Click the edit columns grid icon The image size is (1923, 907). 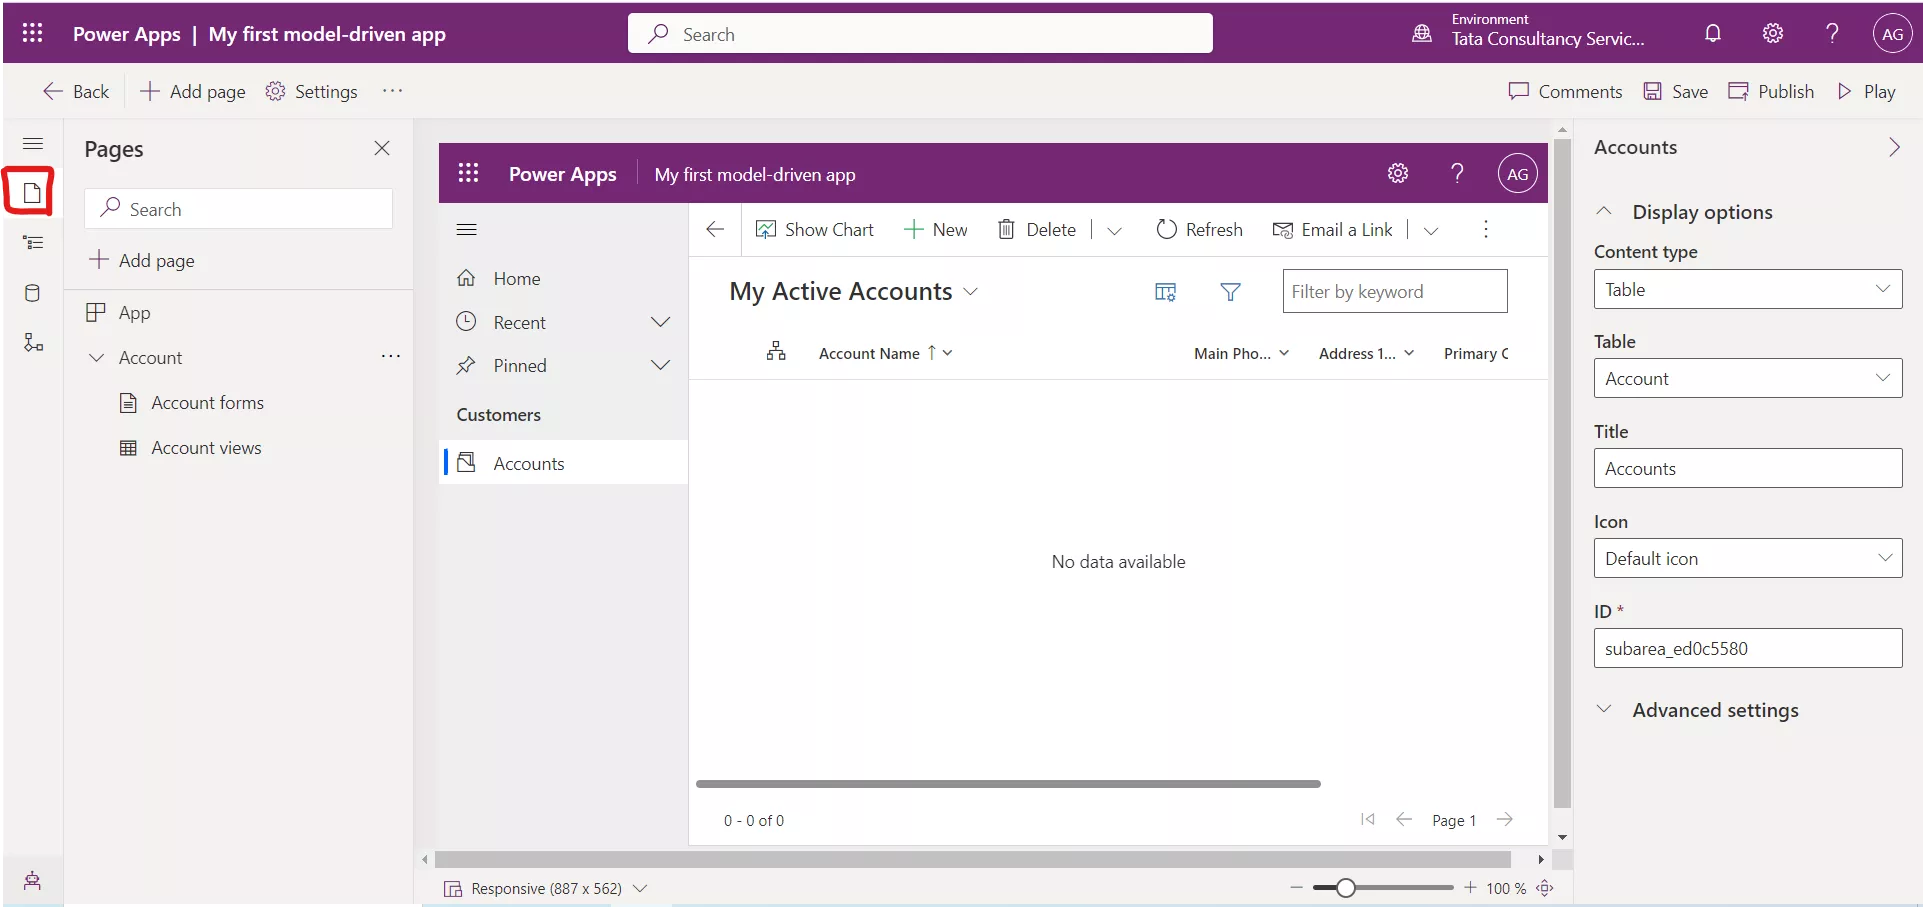click(1164, 291)
